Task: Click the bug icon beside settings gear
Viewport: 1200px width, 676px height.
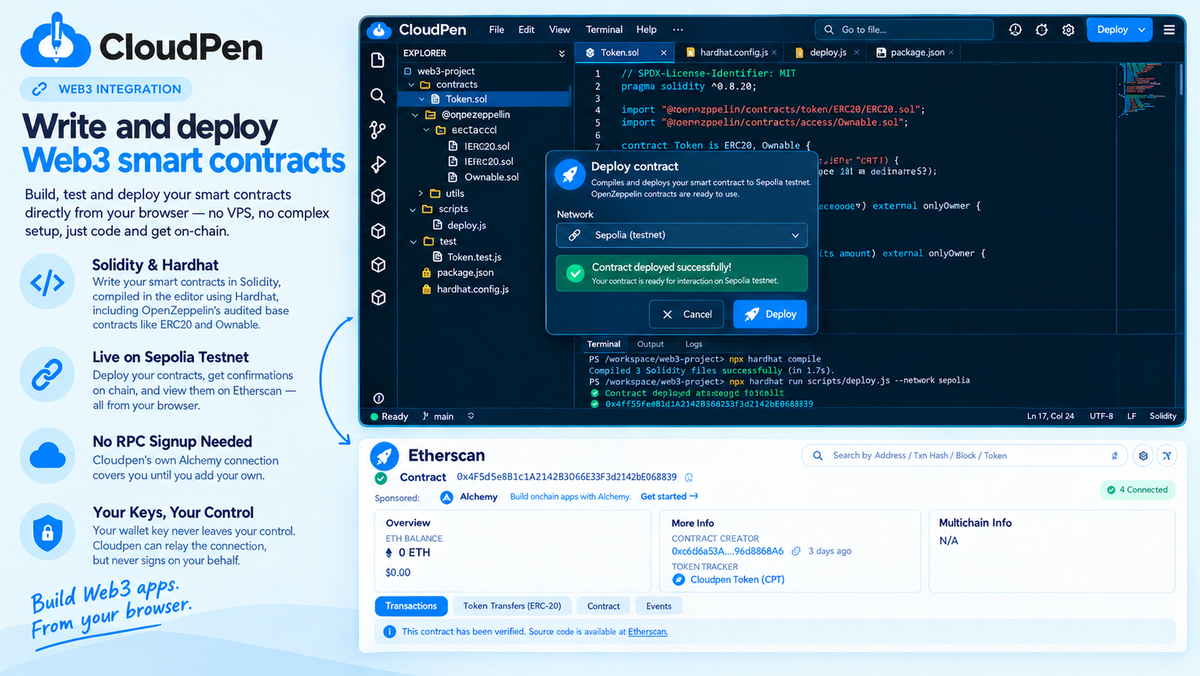Action: coord(1042,30)
